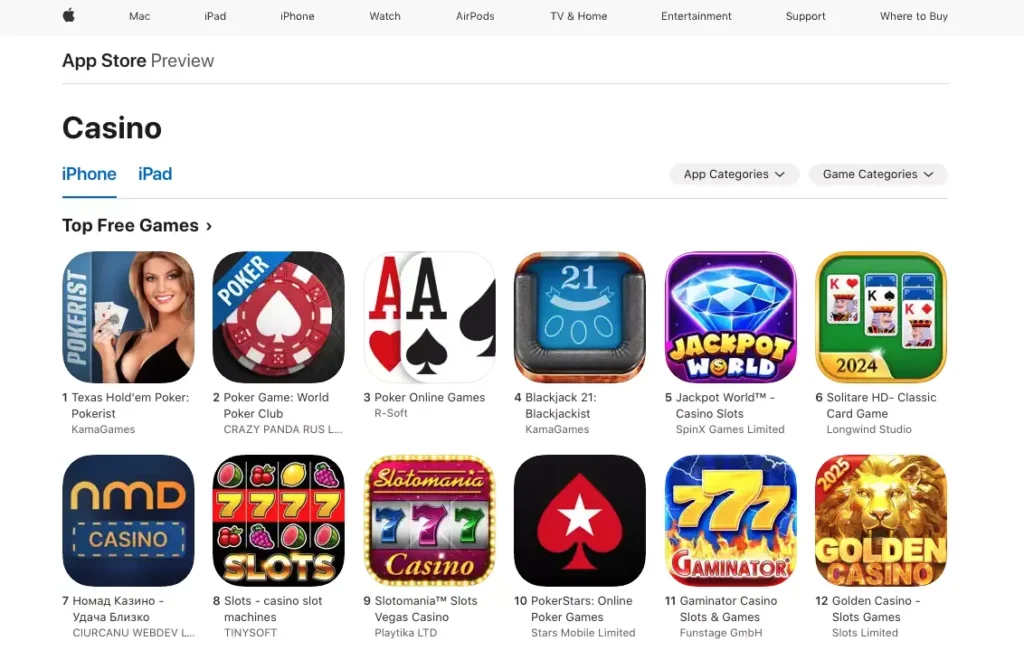Open the Solitaire HD 2024 icon

point(881,317)
